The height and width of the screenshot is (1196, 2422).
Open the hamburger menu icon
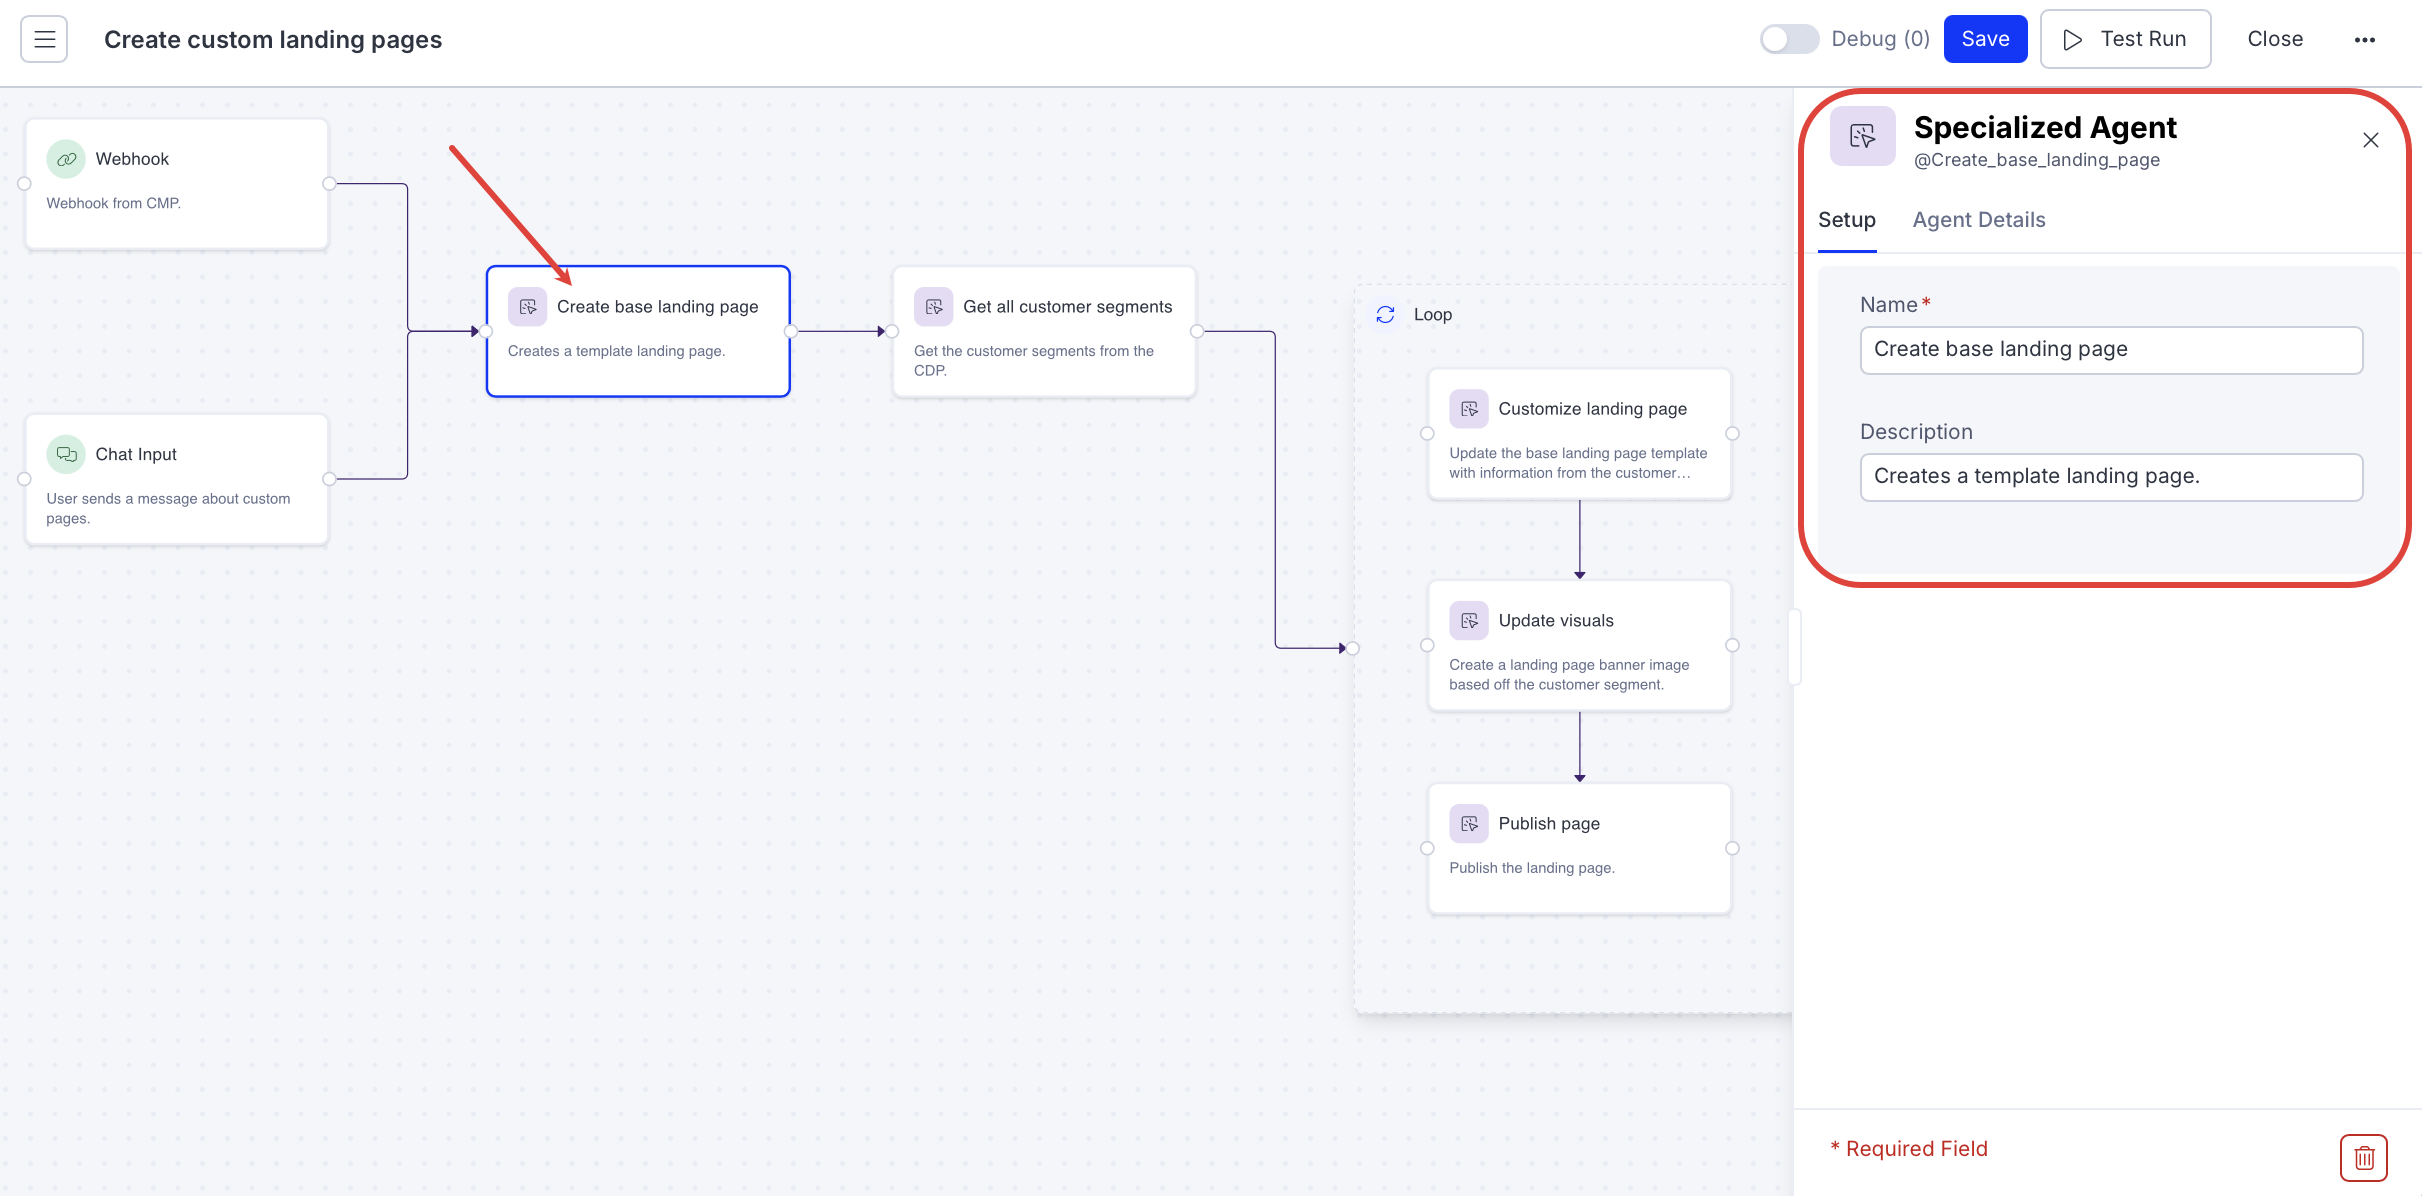point(44,39)
